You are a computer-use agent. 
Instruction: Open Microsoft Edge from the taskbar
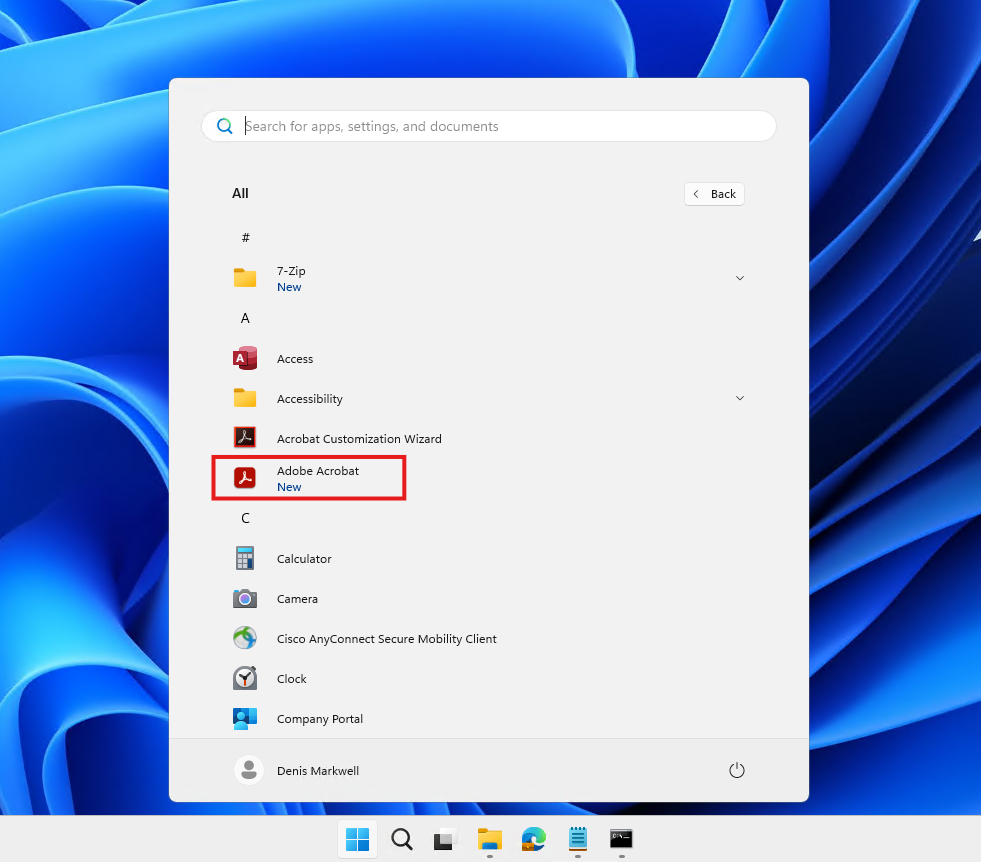[x=533, y=839]
